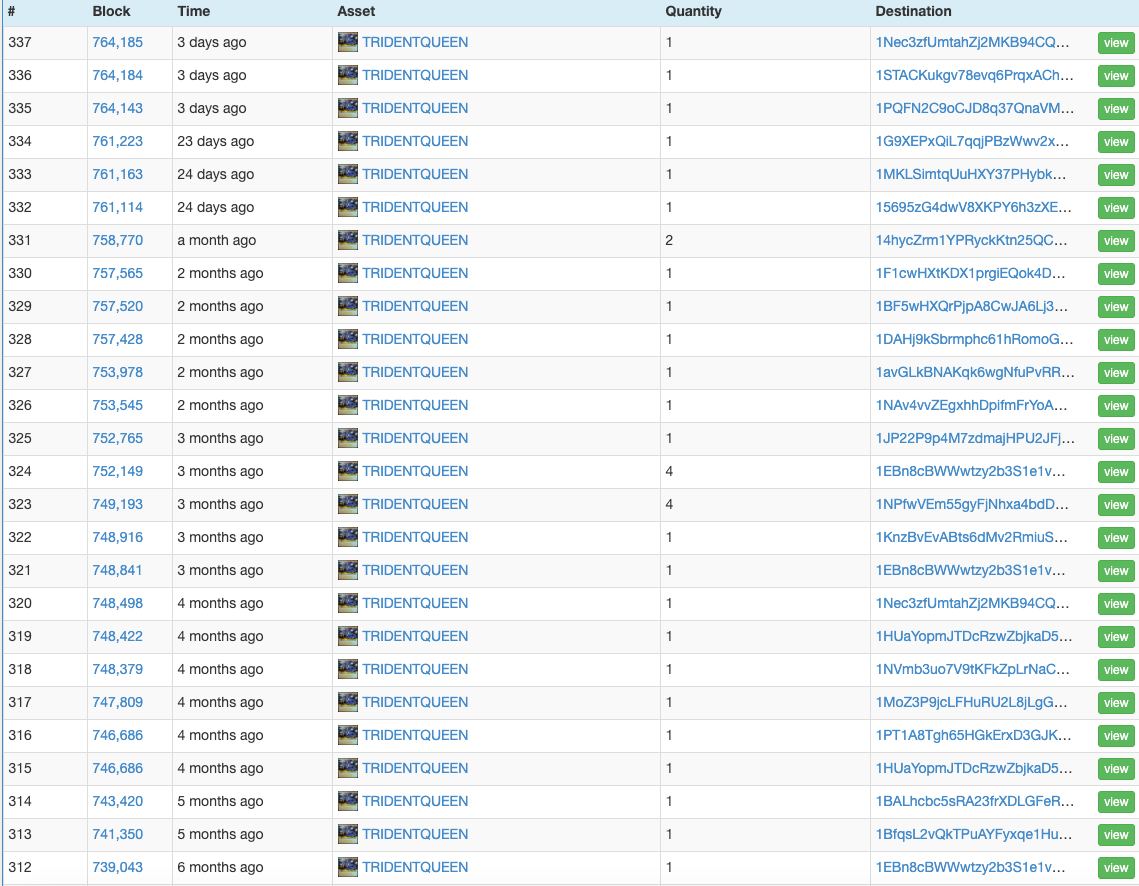
Task: Open block 764,184 link
Action: [x=118, y=75]
